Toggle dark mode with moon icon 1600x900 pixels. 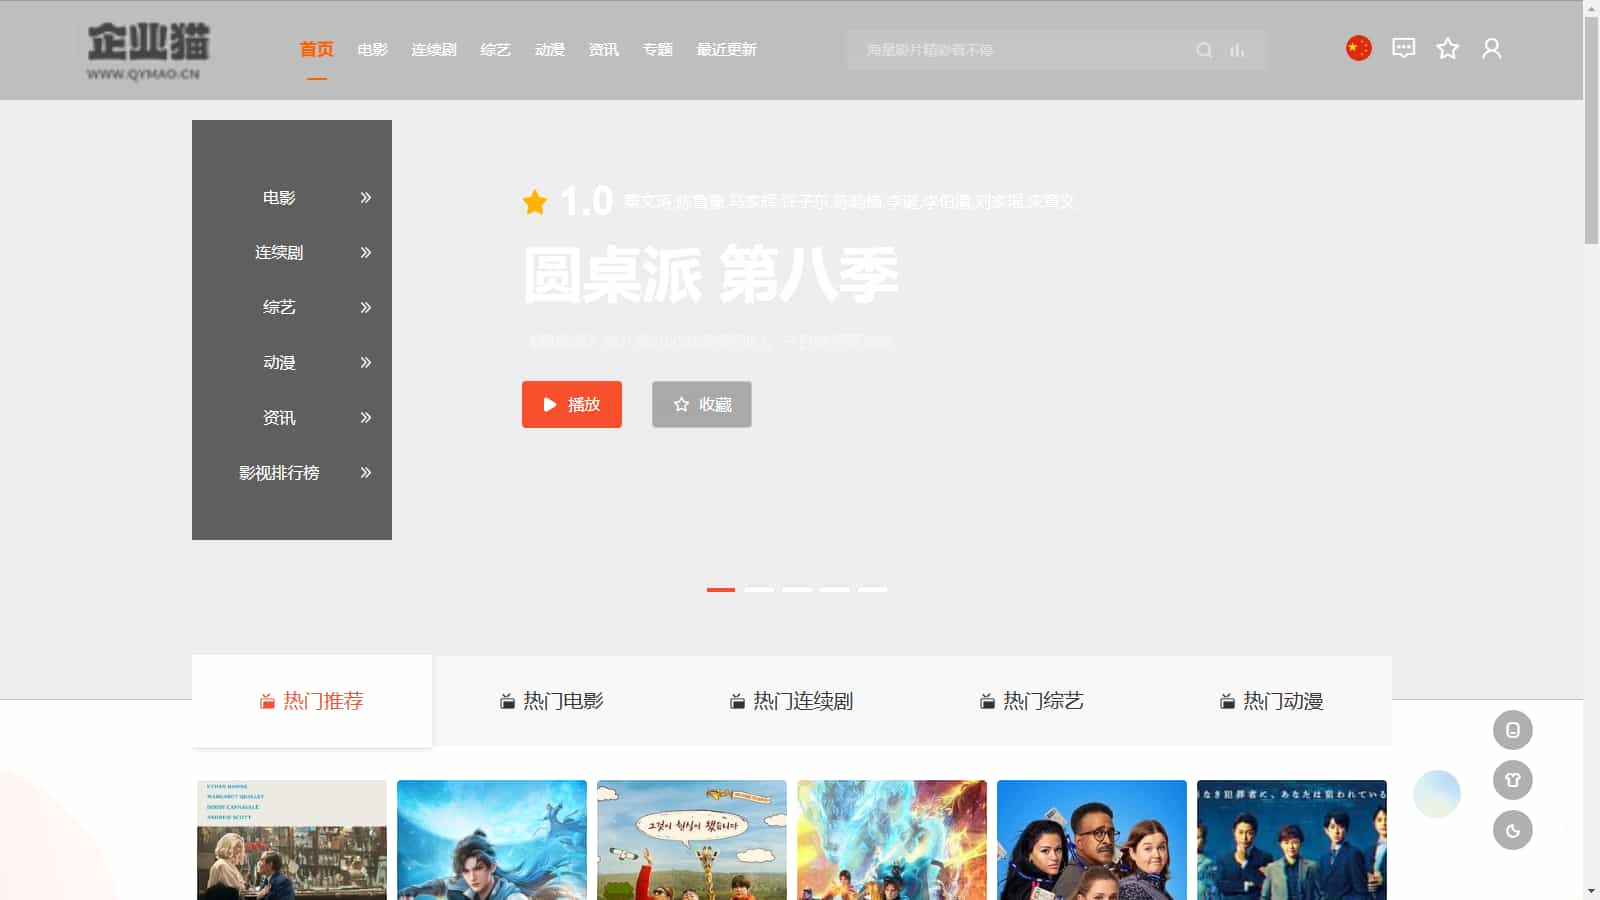pos(1512,830)
